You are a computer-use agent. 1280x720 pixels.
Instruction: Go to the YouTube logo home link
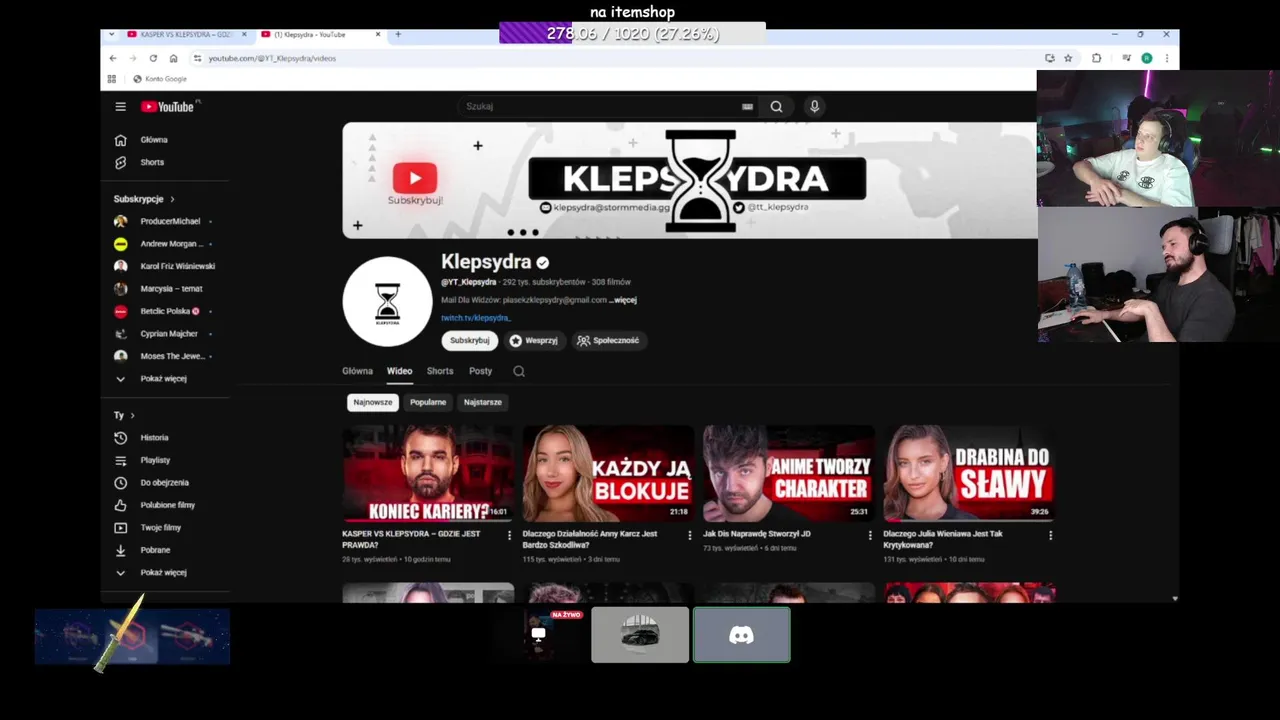coord(168,106)
